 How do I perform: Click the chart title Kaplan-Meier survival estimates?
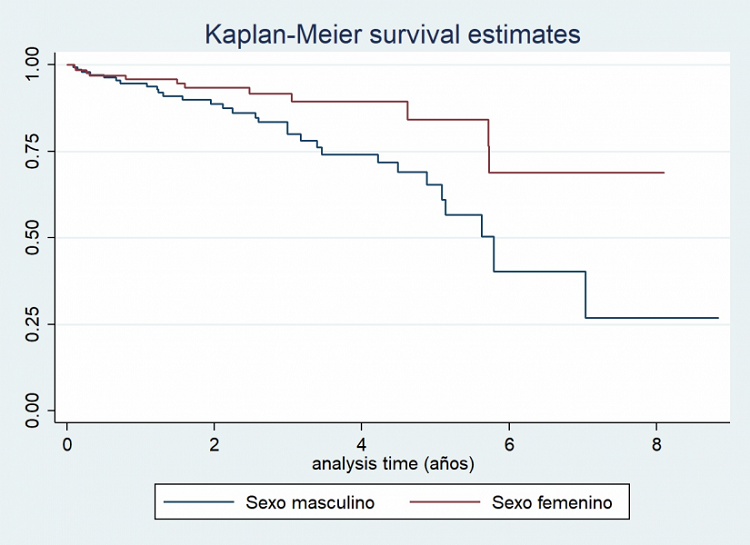coord(392,34)
